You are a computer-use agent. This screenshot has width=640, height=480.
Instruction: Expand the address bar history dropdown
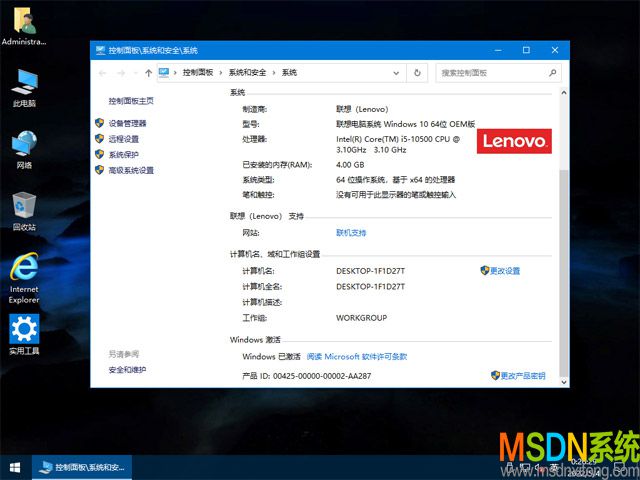tap(396, 73)
